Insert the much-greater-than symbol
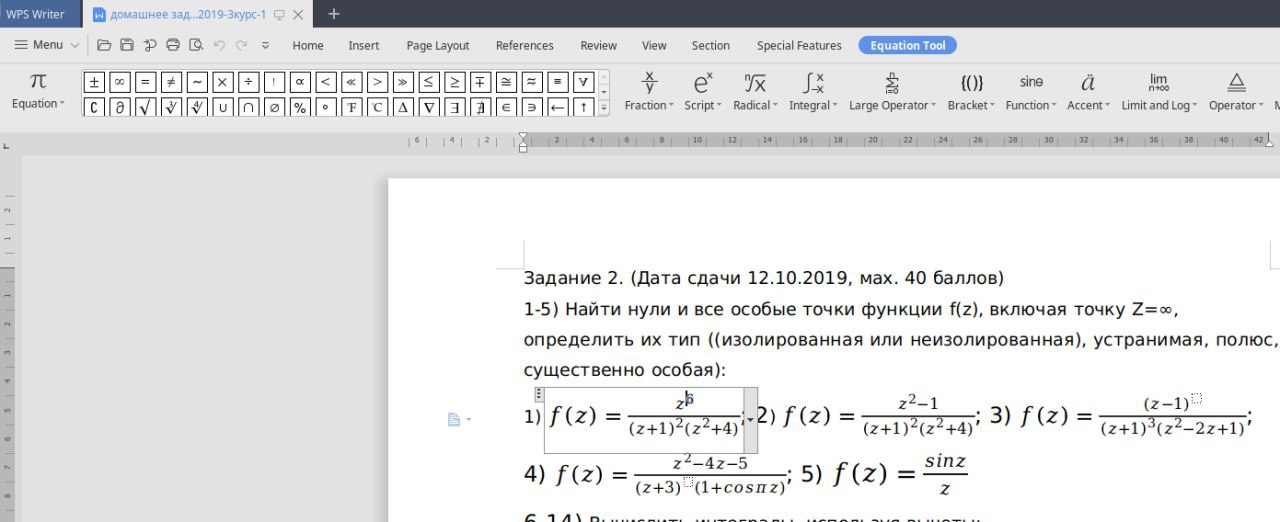This screenshot has height=522, width=1280. pos(403,82)
